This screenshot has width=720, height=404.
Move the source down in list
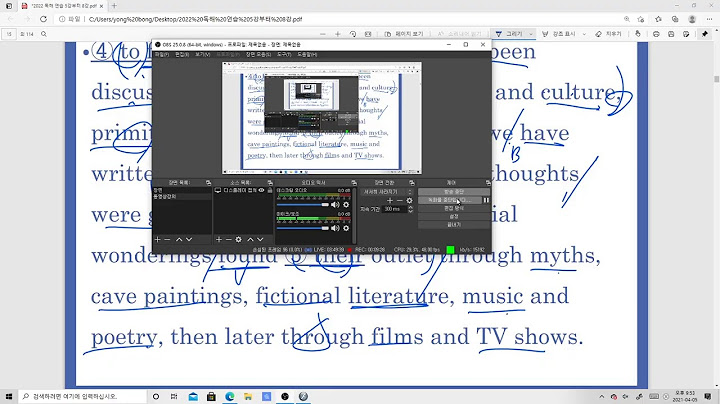click(260, 239)
